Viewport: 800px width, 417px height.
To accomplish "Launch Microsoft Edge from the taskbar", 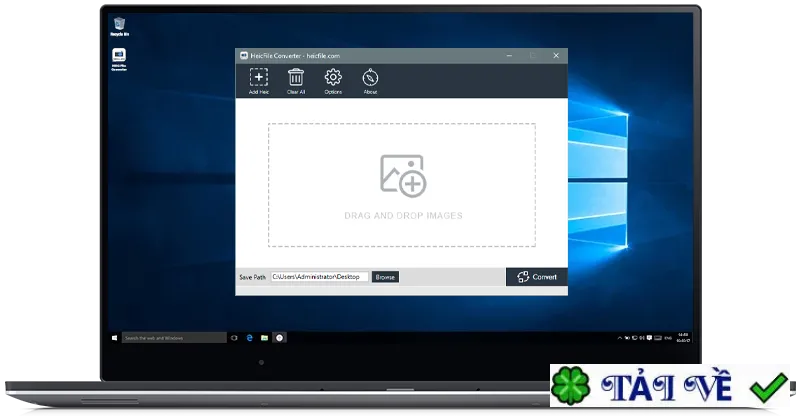I will (x=249, y=338).
